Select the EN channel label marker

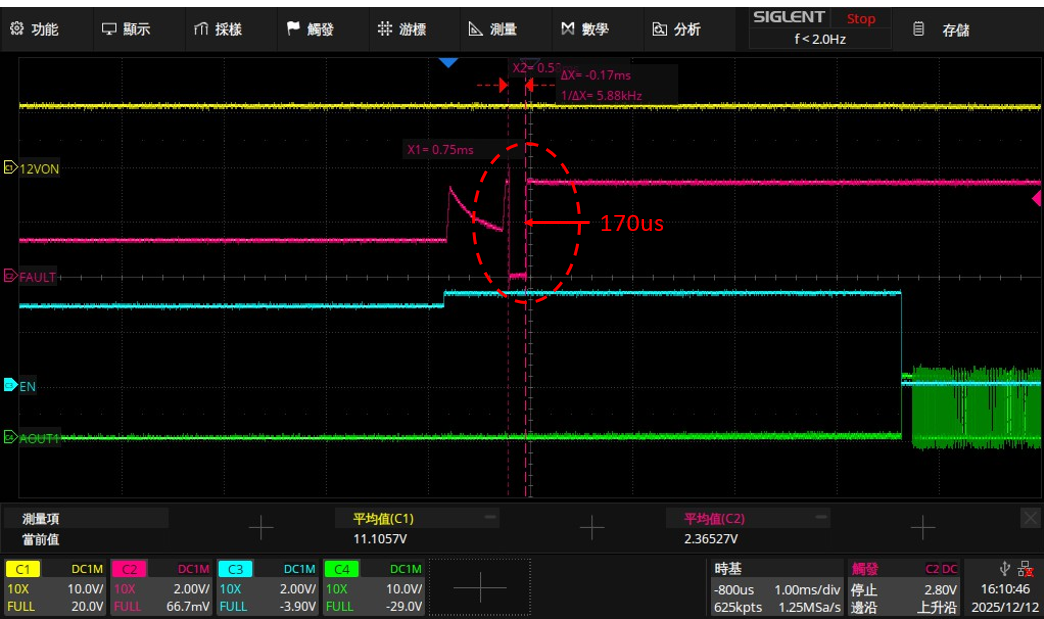pos(20,386)
